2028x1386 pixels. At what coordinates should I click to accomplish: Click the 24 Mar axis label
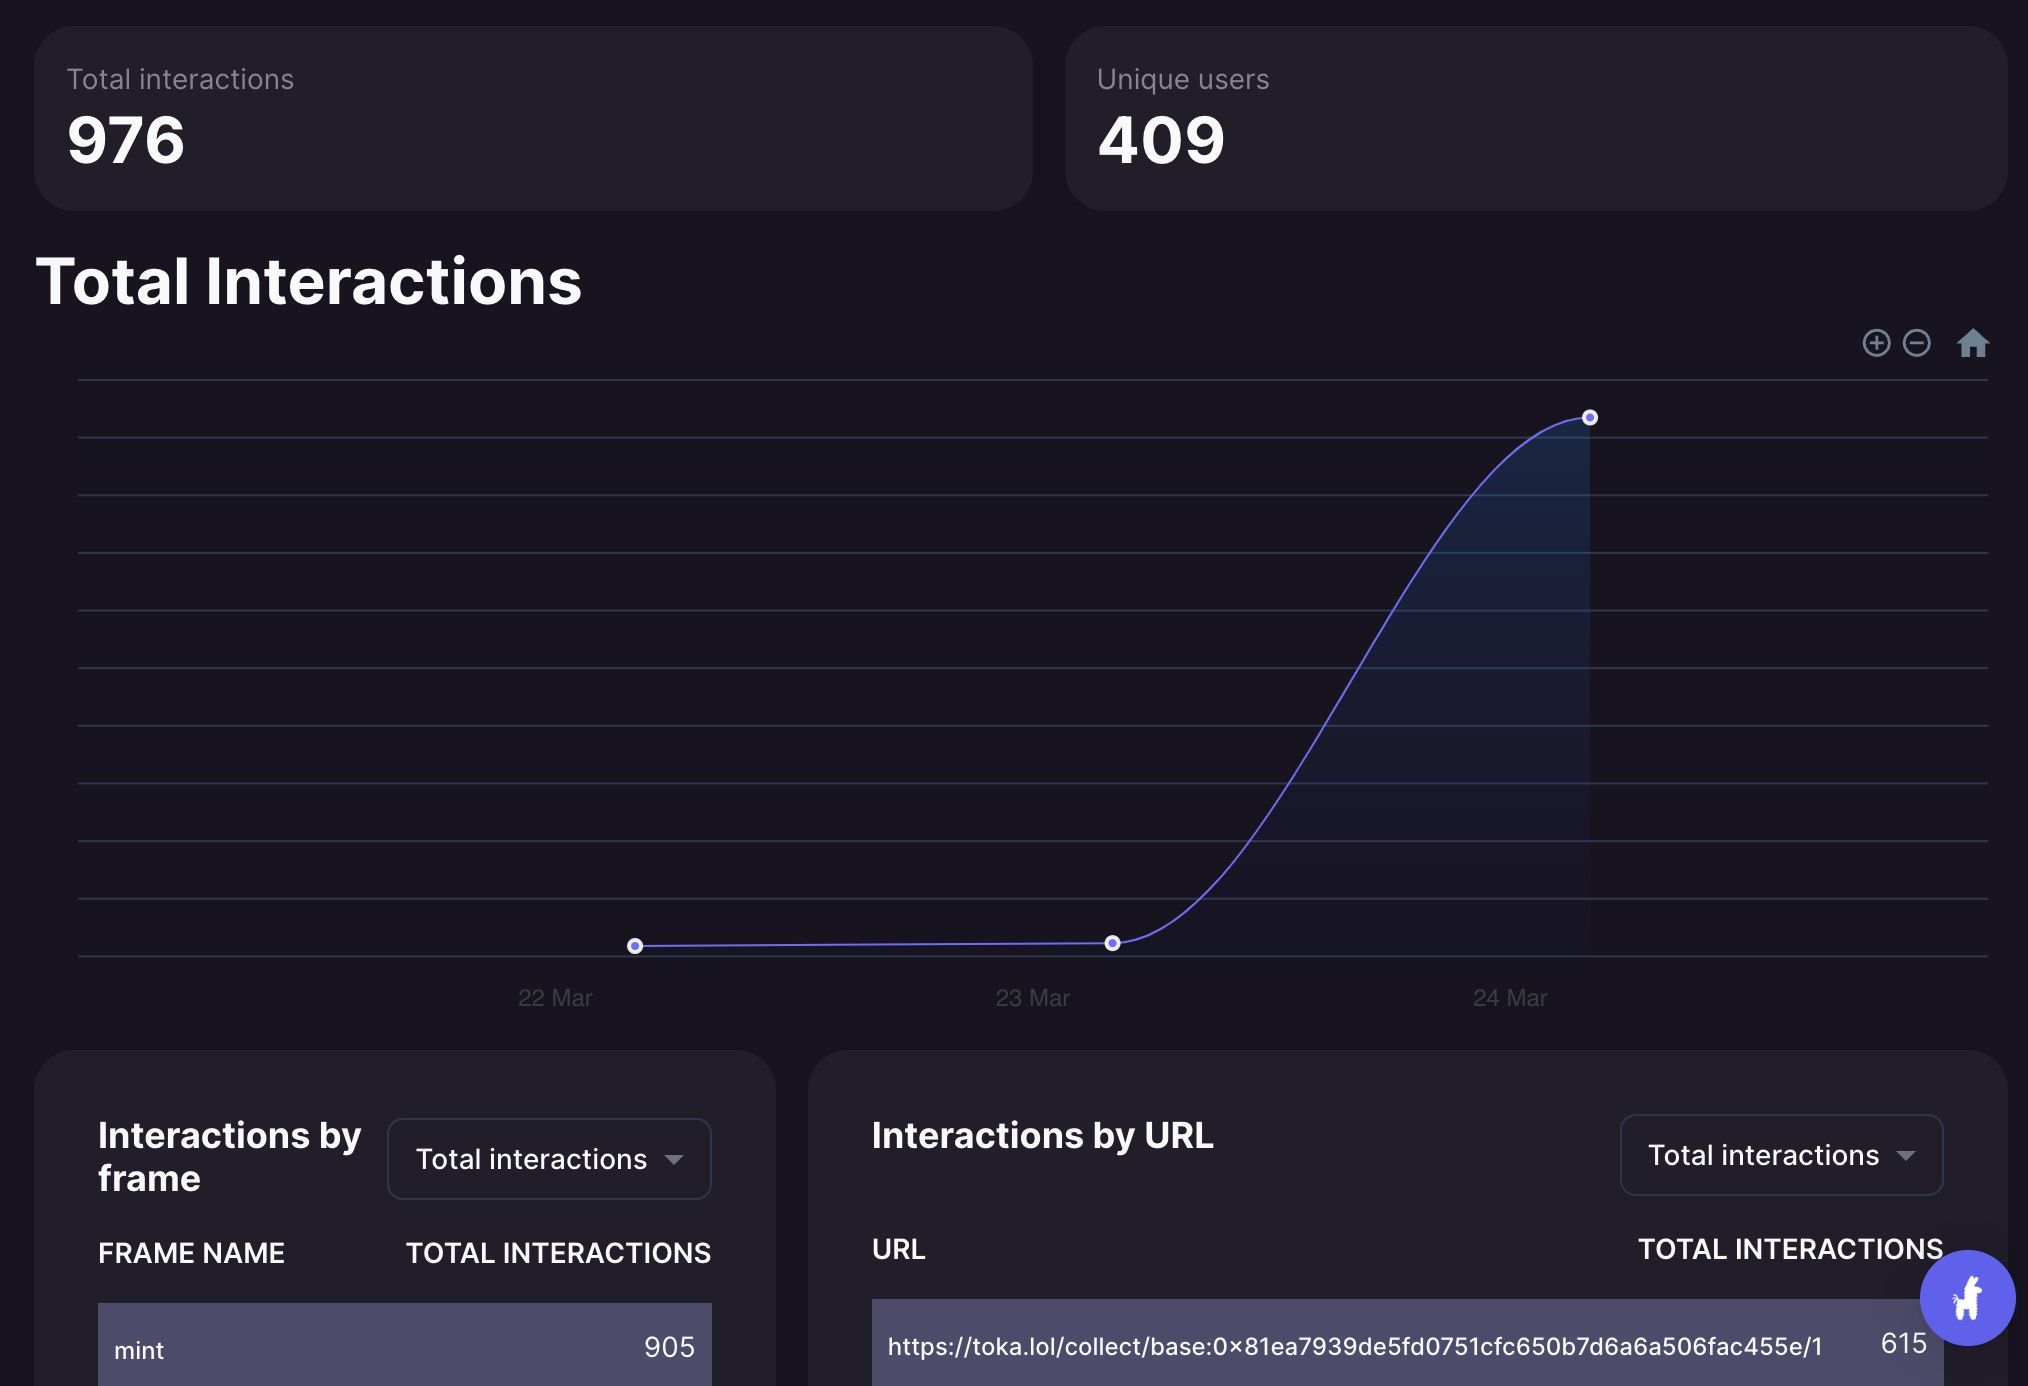[x=1510, y=997]
